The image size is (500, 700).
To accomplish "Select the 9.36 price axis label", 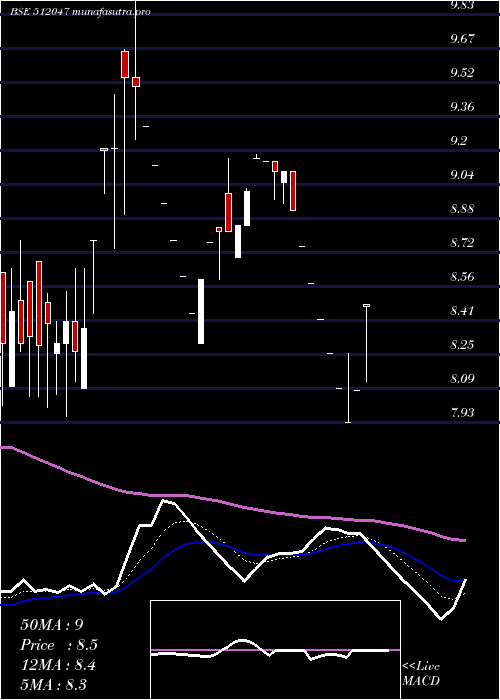I will (x=462, y=106).
